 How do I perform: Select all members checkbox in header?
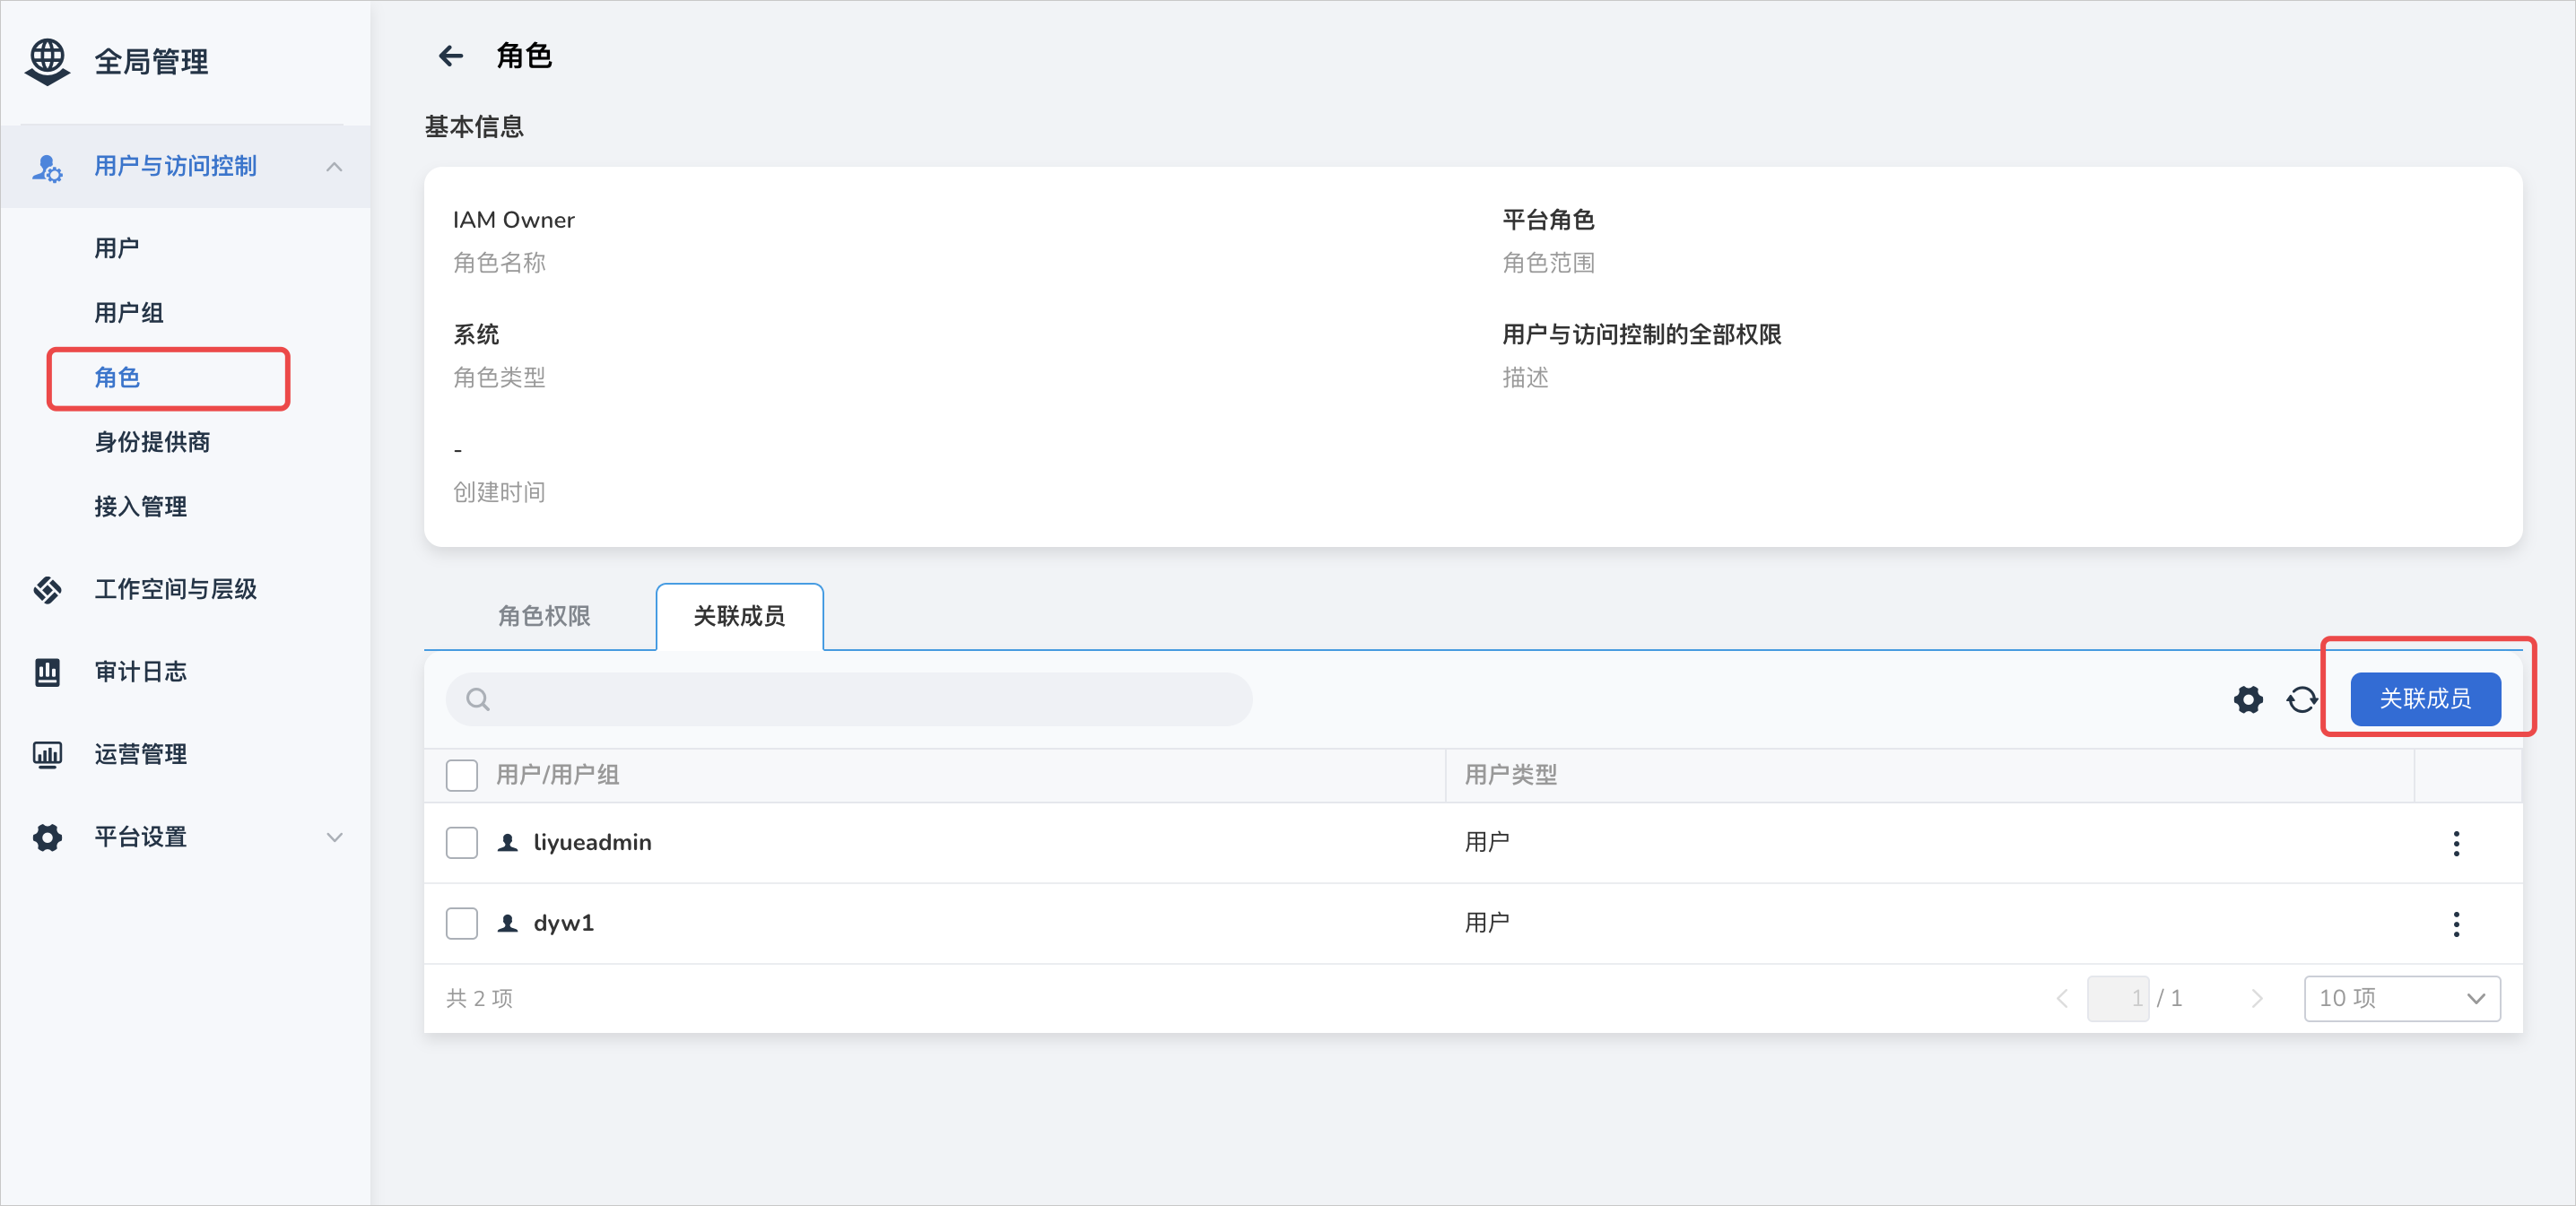pos(462,775)
